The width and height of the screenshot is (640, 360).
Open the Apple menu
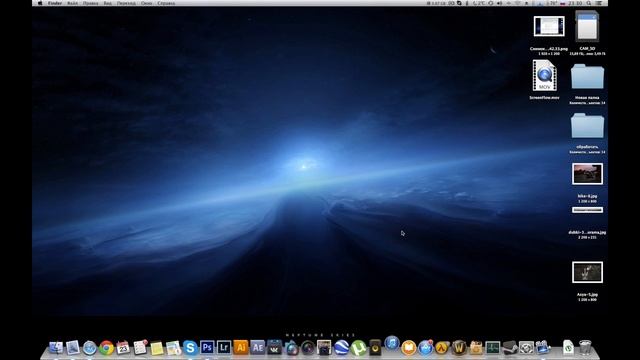[x=40, y=3]
